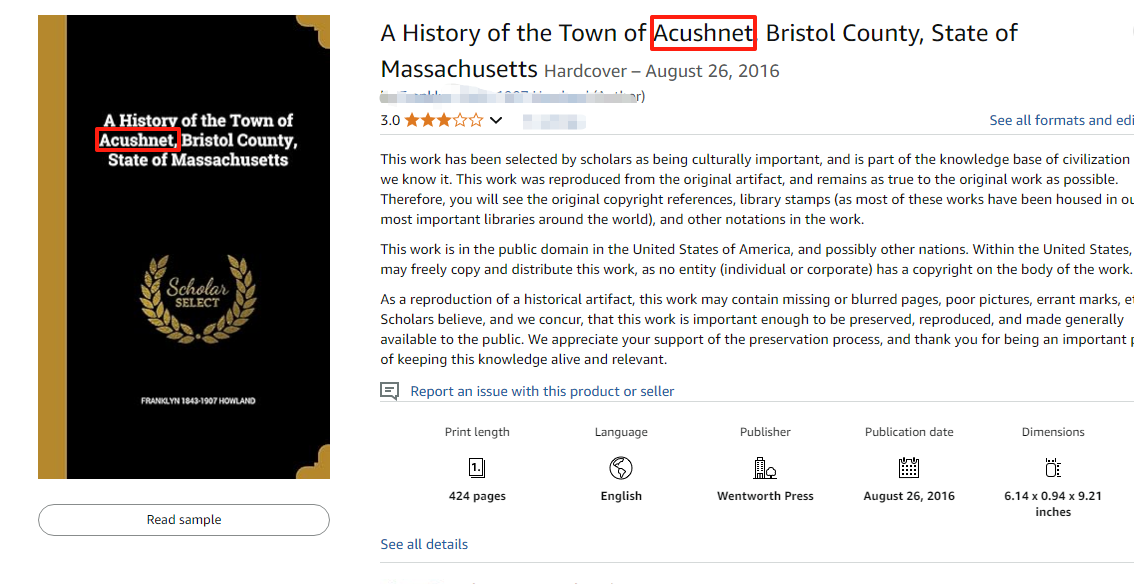Open the See all formats and editions link
The height and width of the screenshot is (584, 1134).
pyautogui.click(x=1060, y=120)
